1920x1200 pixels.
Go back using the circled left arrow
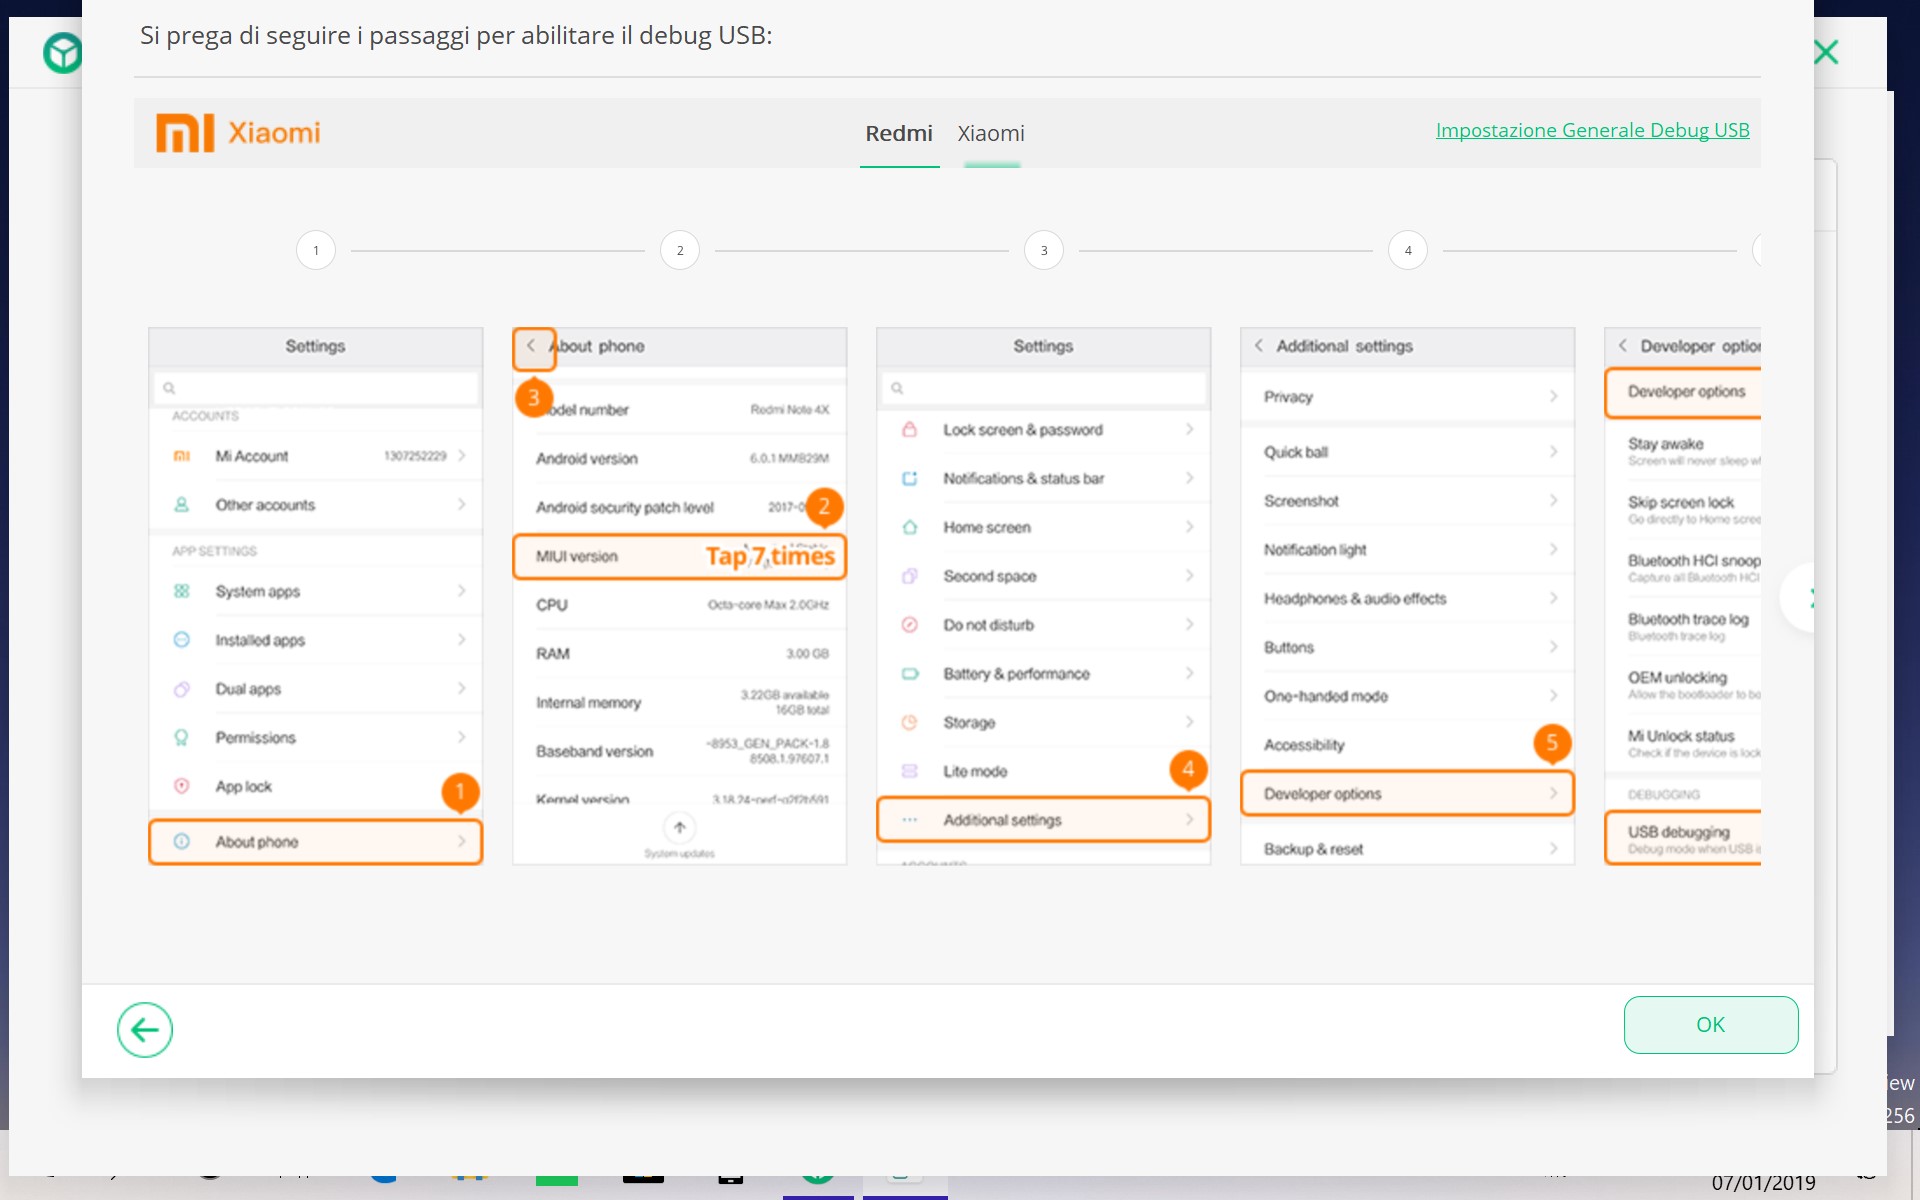tap(145, 1029)
